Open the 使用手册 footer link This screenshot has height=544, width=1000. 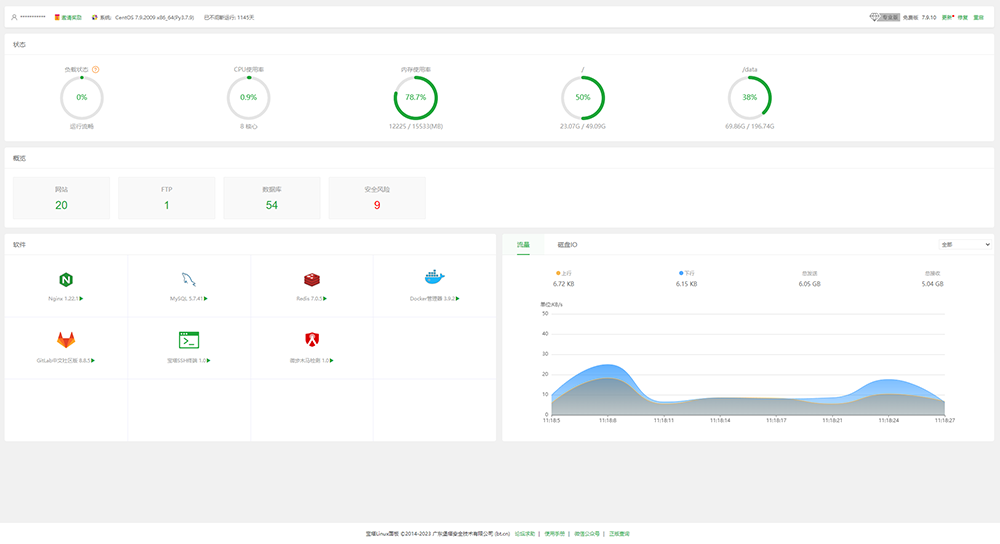tap(555, 534)
